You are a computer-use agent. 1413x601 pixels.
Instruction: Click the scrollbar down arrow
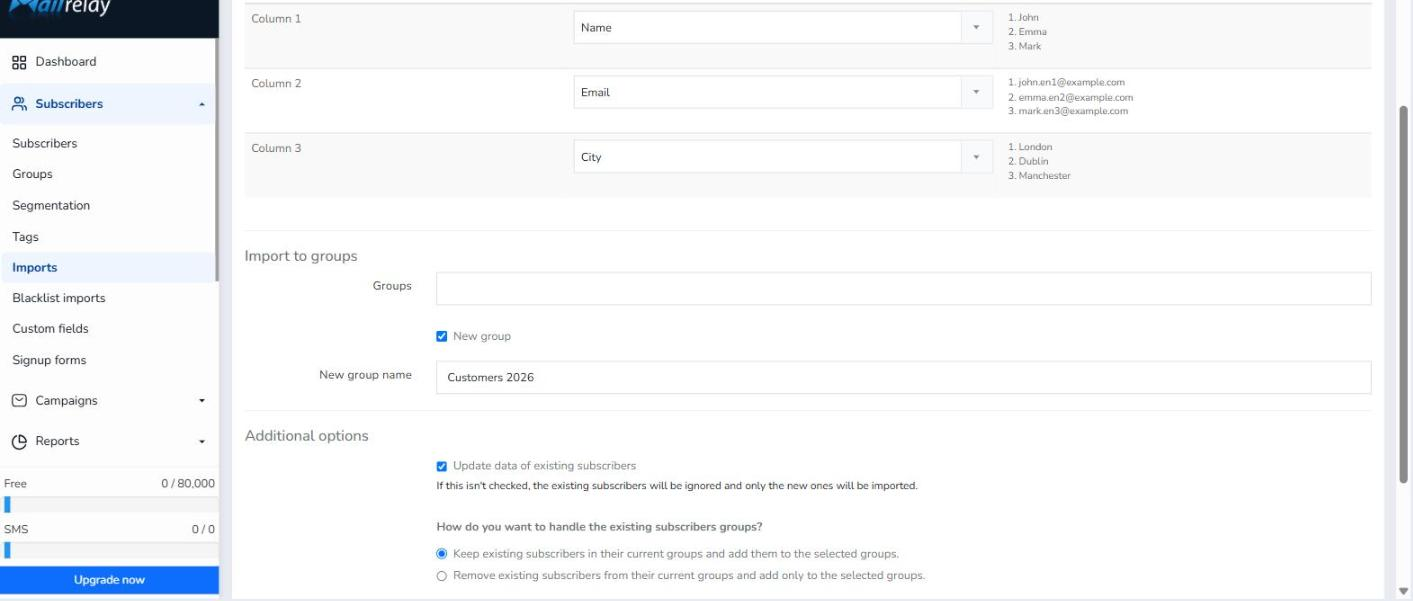1403,591
